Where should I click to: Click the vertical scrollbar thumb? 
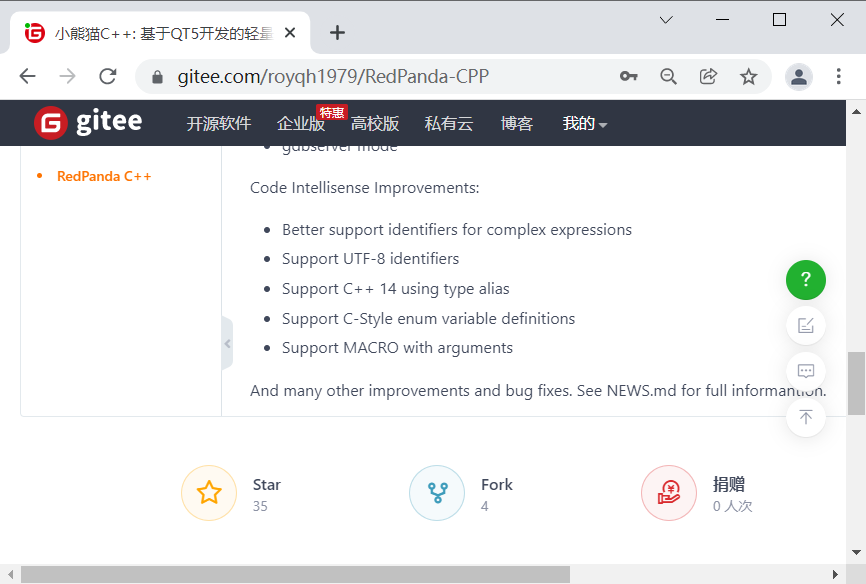coord(856,383)
